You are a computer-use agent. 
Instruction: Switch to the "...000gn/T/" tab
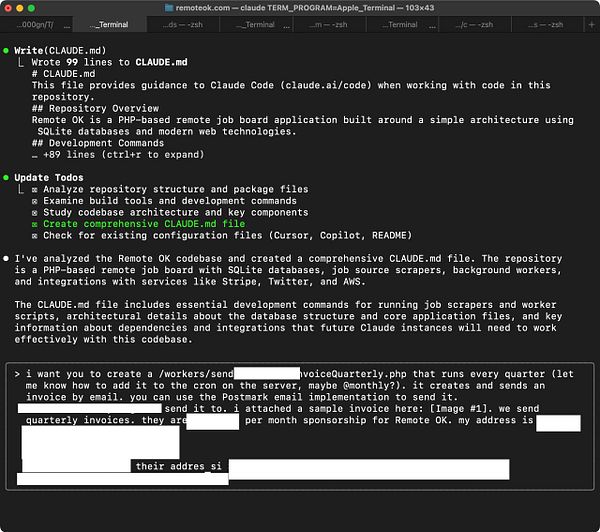pos(35,25)
